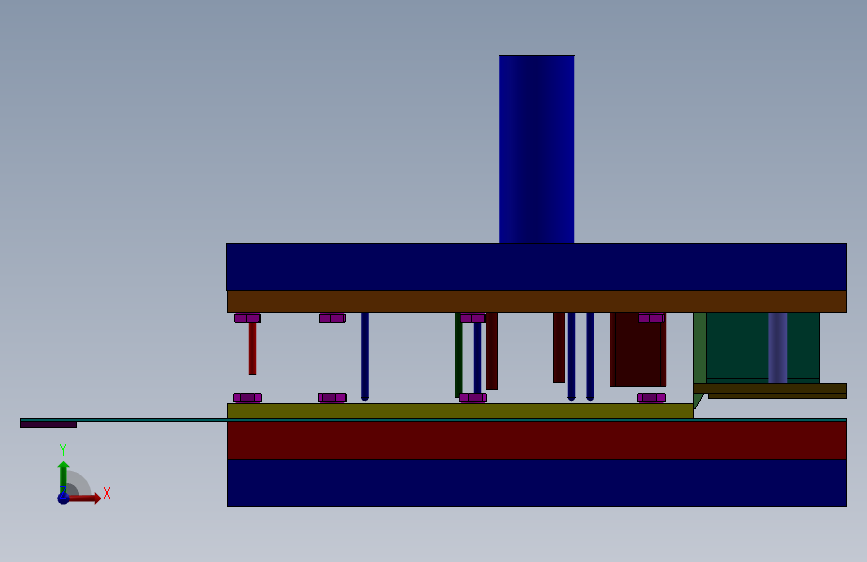Select the lavender cylinder inside green block
Screen dimensions: 867x562
pos(777,347)
